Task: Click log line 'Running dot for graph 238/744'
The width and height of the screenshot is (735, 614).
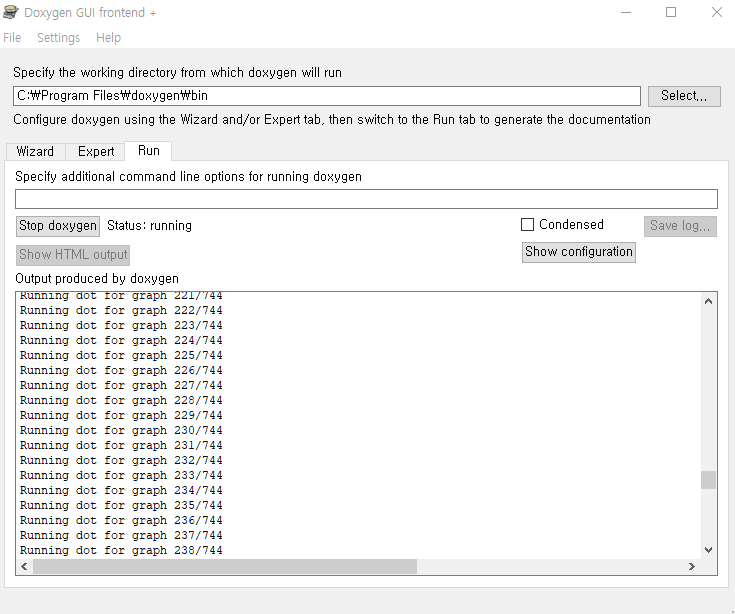Action: [x=121, y=550]
